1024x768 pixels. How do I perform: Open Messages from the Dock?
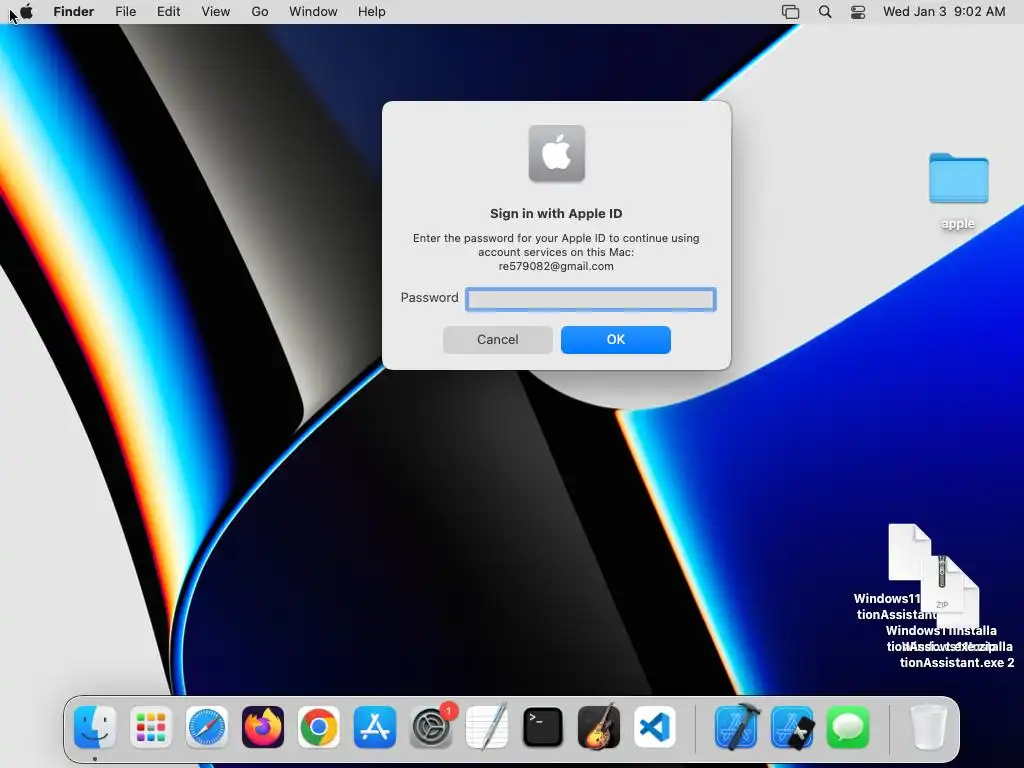(848, 727)
